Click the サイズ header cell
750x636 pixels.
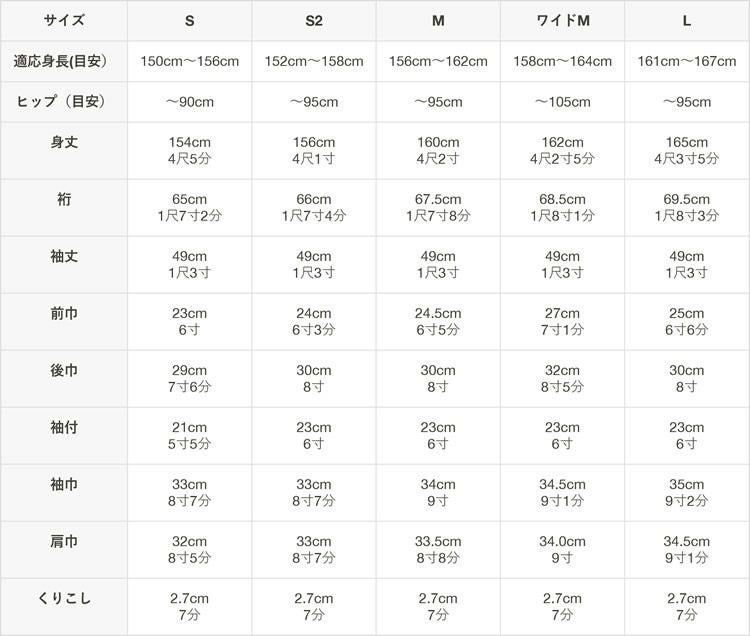[64, 20]
